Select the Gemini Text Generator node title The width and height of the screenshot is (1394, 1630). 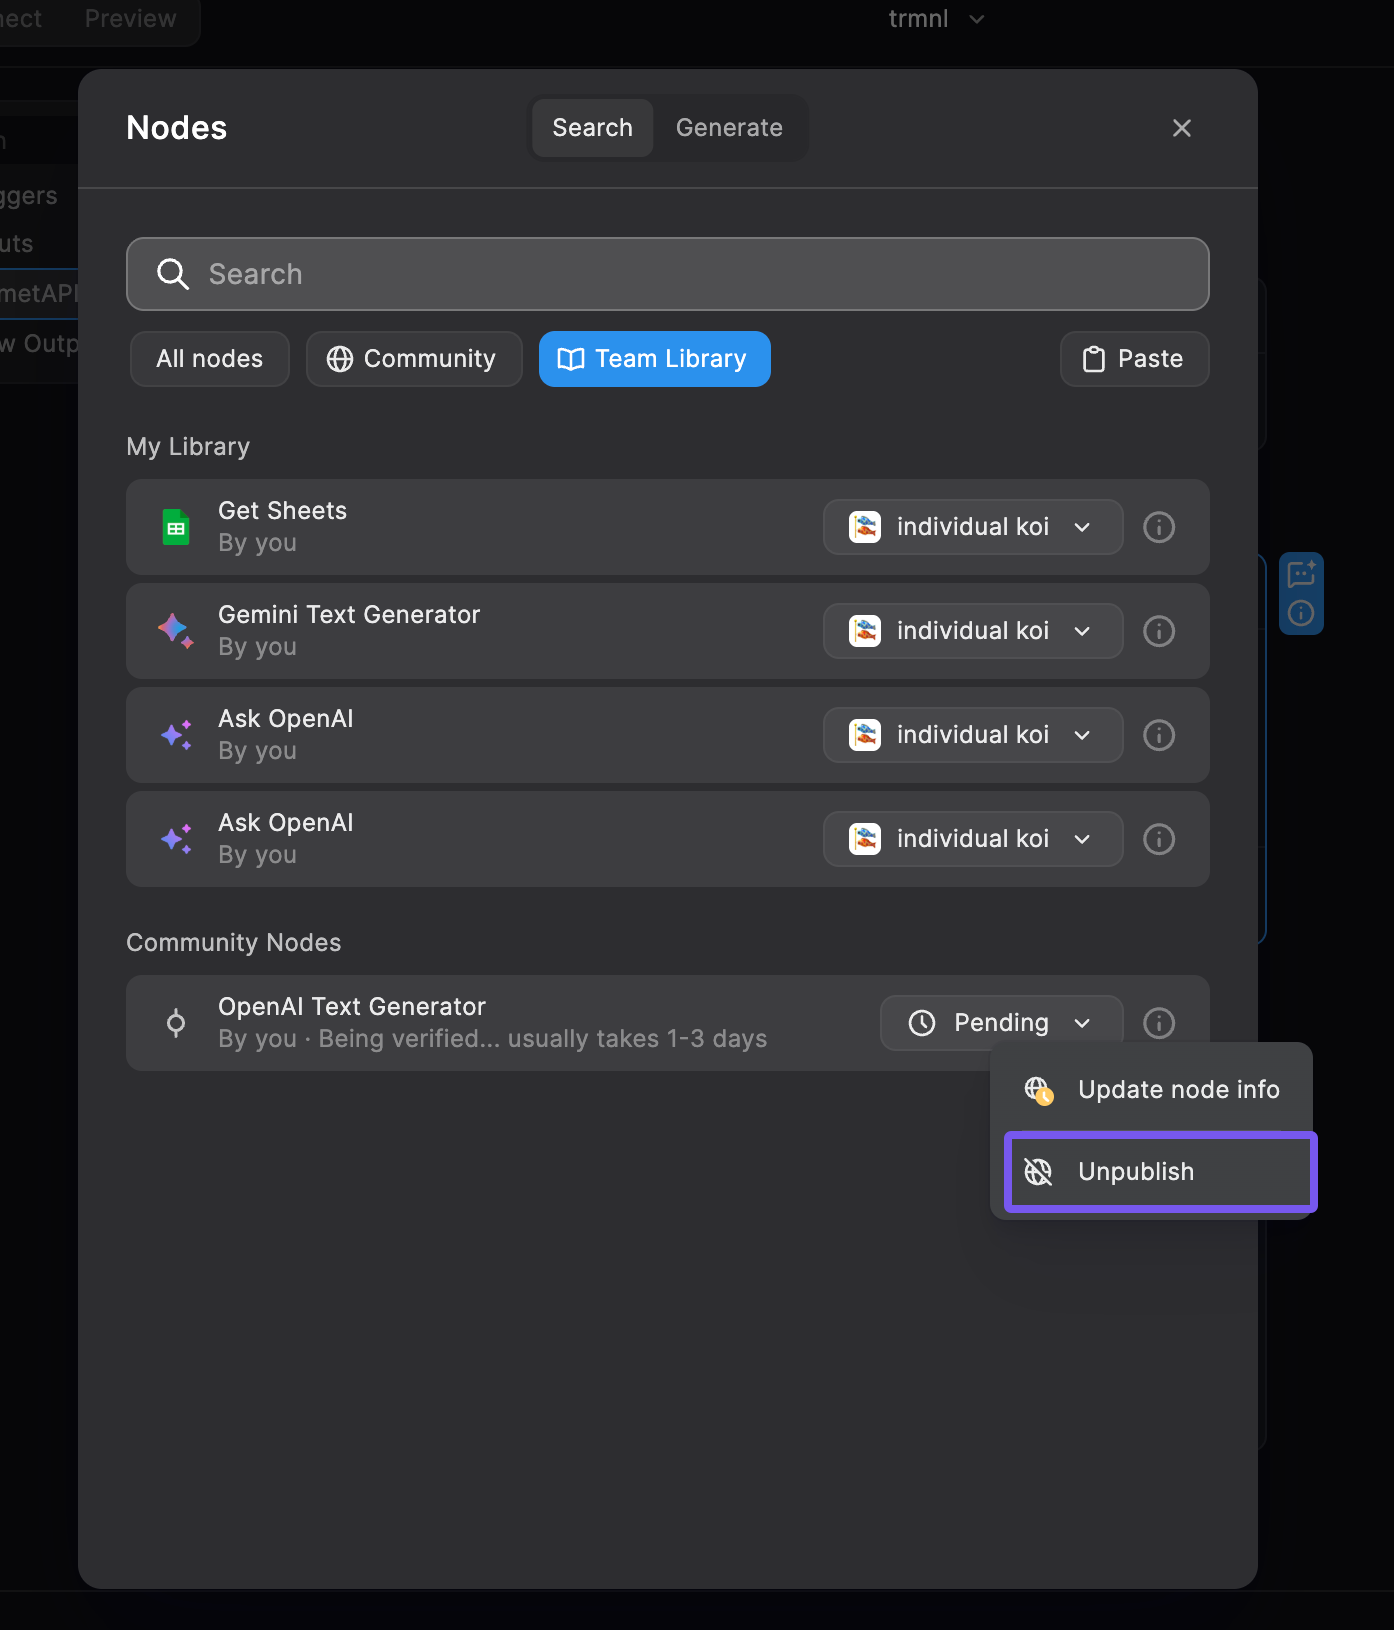pos(349,615)
